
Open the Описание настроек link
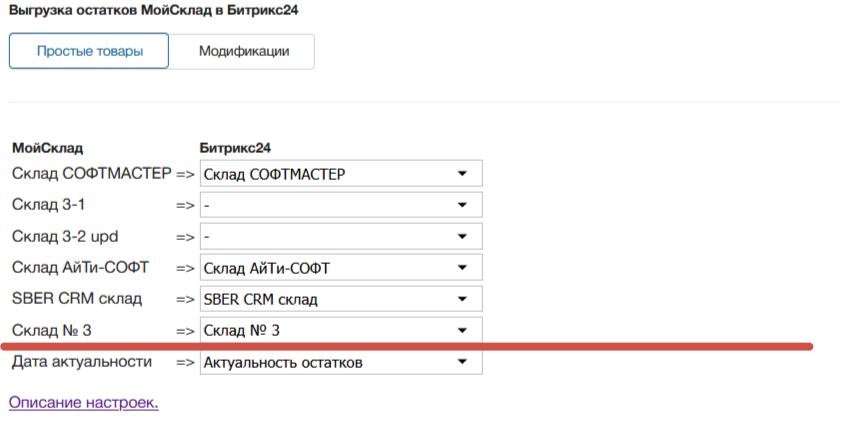(x=84, y=402)
